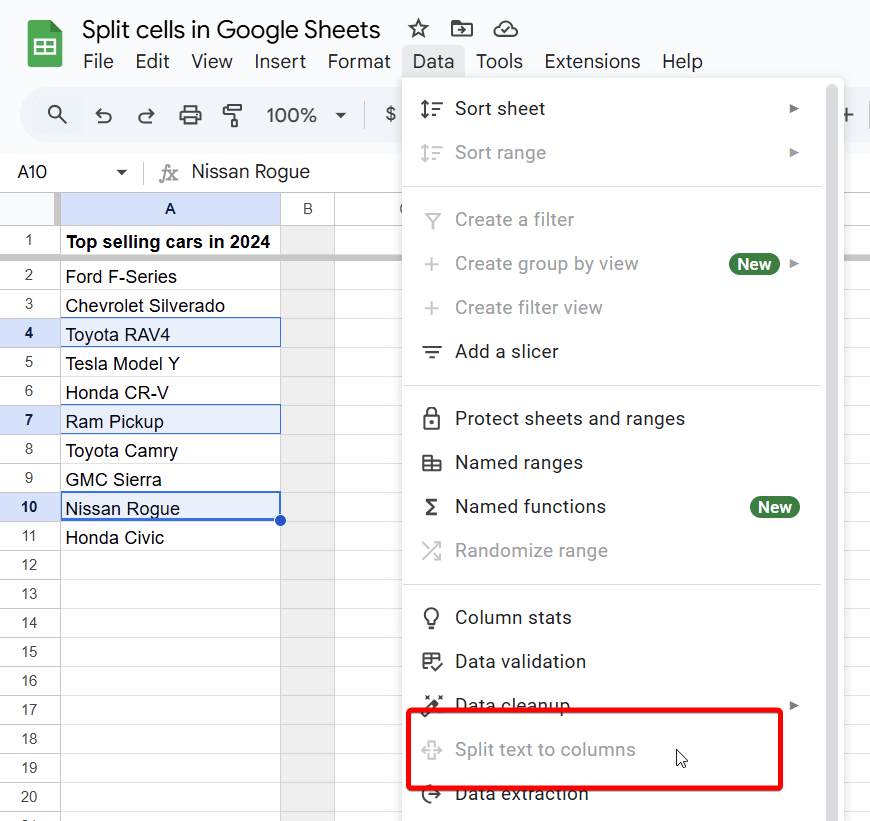This screenshot has height=821, width=870.
Task: Click the Google Sheets home logo
Action: pyautogui.click(x=45, y=43)
